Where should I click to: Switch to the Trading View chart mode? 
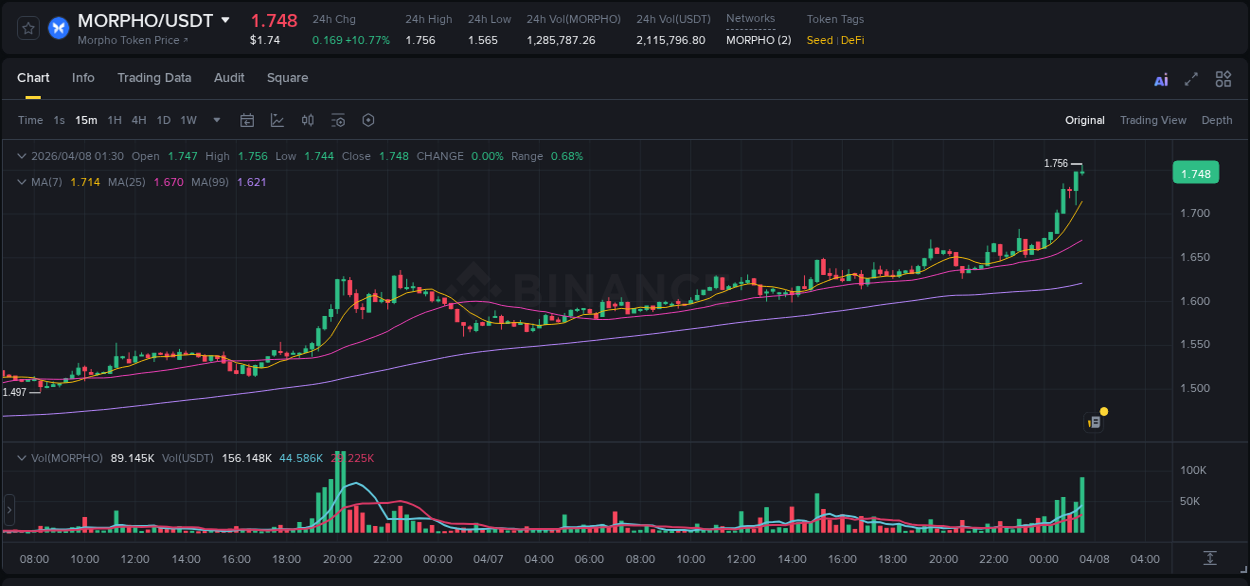coord(1153,120)
